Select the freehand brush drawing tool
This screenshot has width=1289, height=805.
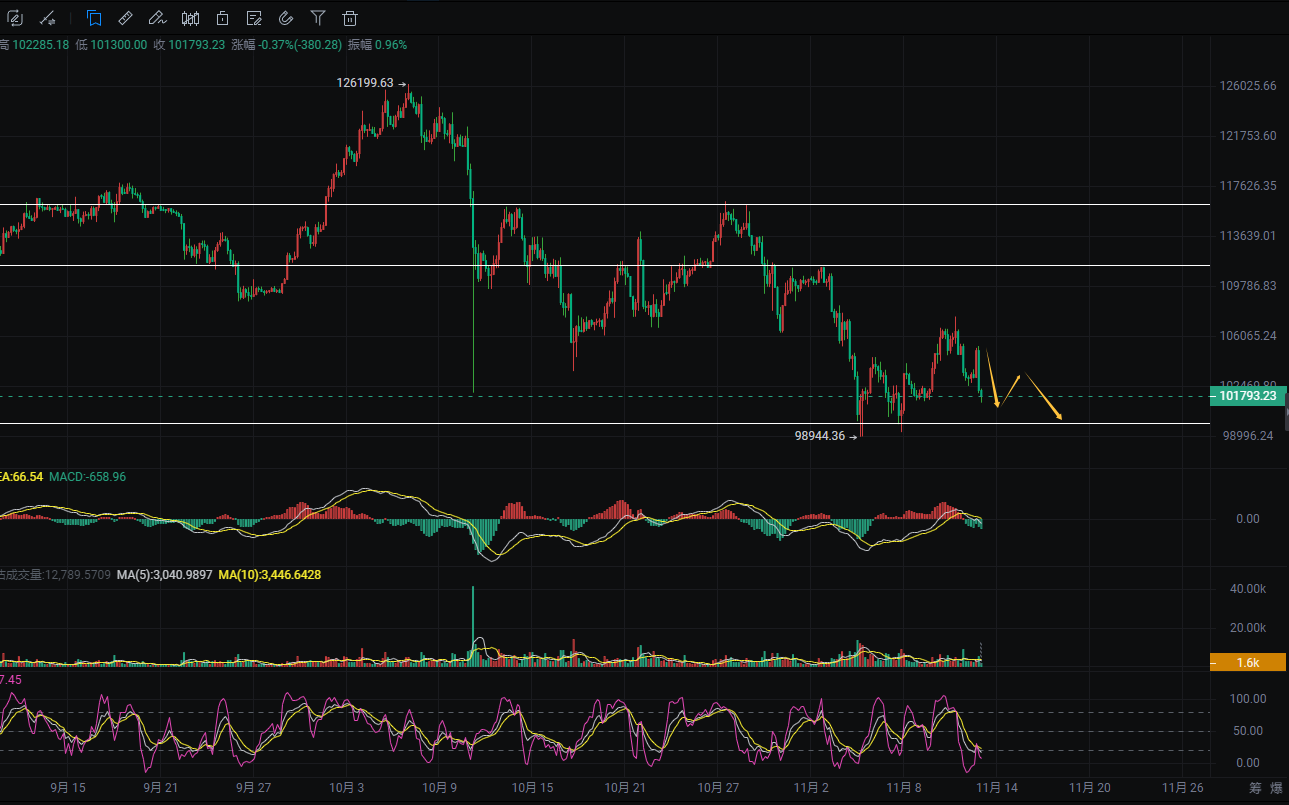(x=157, y=18)
